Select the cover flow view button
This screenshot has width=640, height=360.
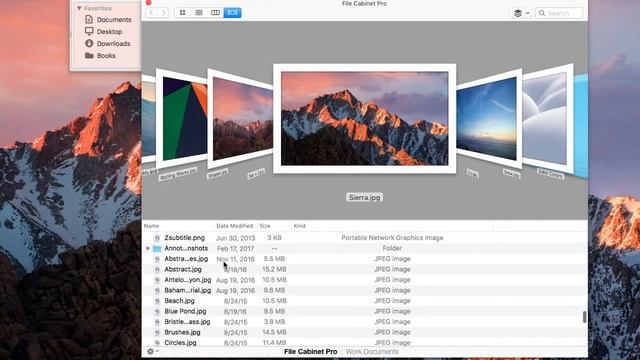[232, 13]
